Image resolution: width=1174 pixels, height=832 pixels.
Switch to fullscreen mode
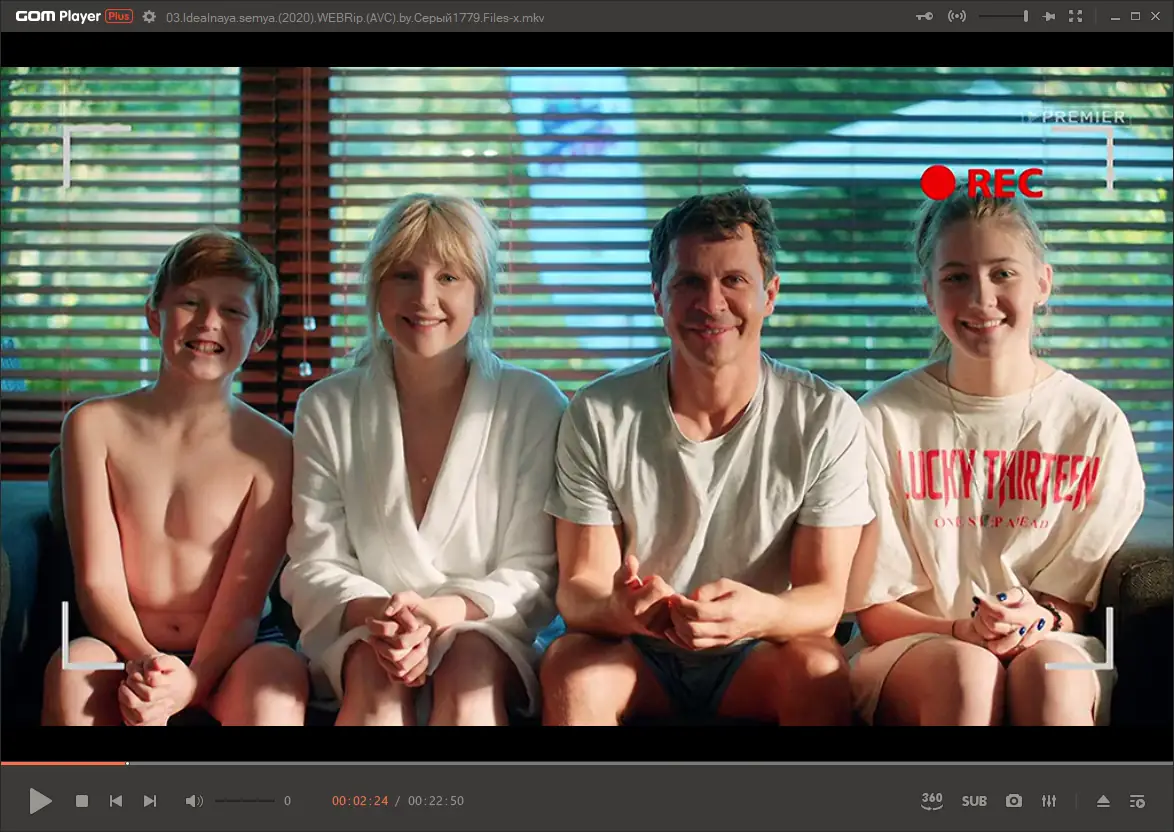click(x=1076, y=16)
